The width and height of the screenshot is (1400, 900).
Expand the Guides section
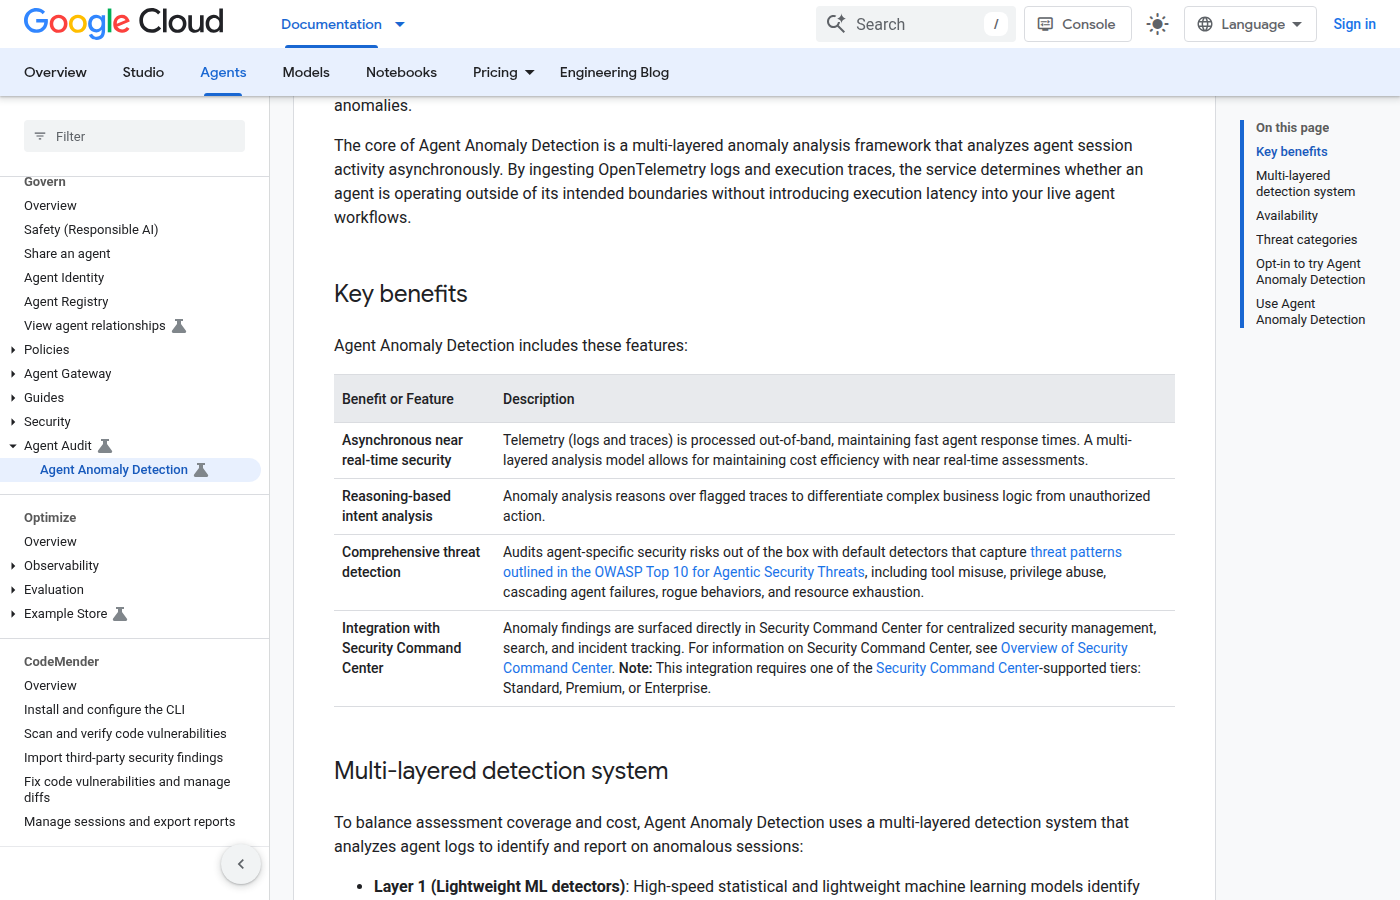tap(13, 398)
